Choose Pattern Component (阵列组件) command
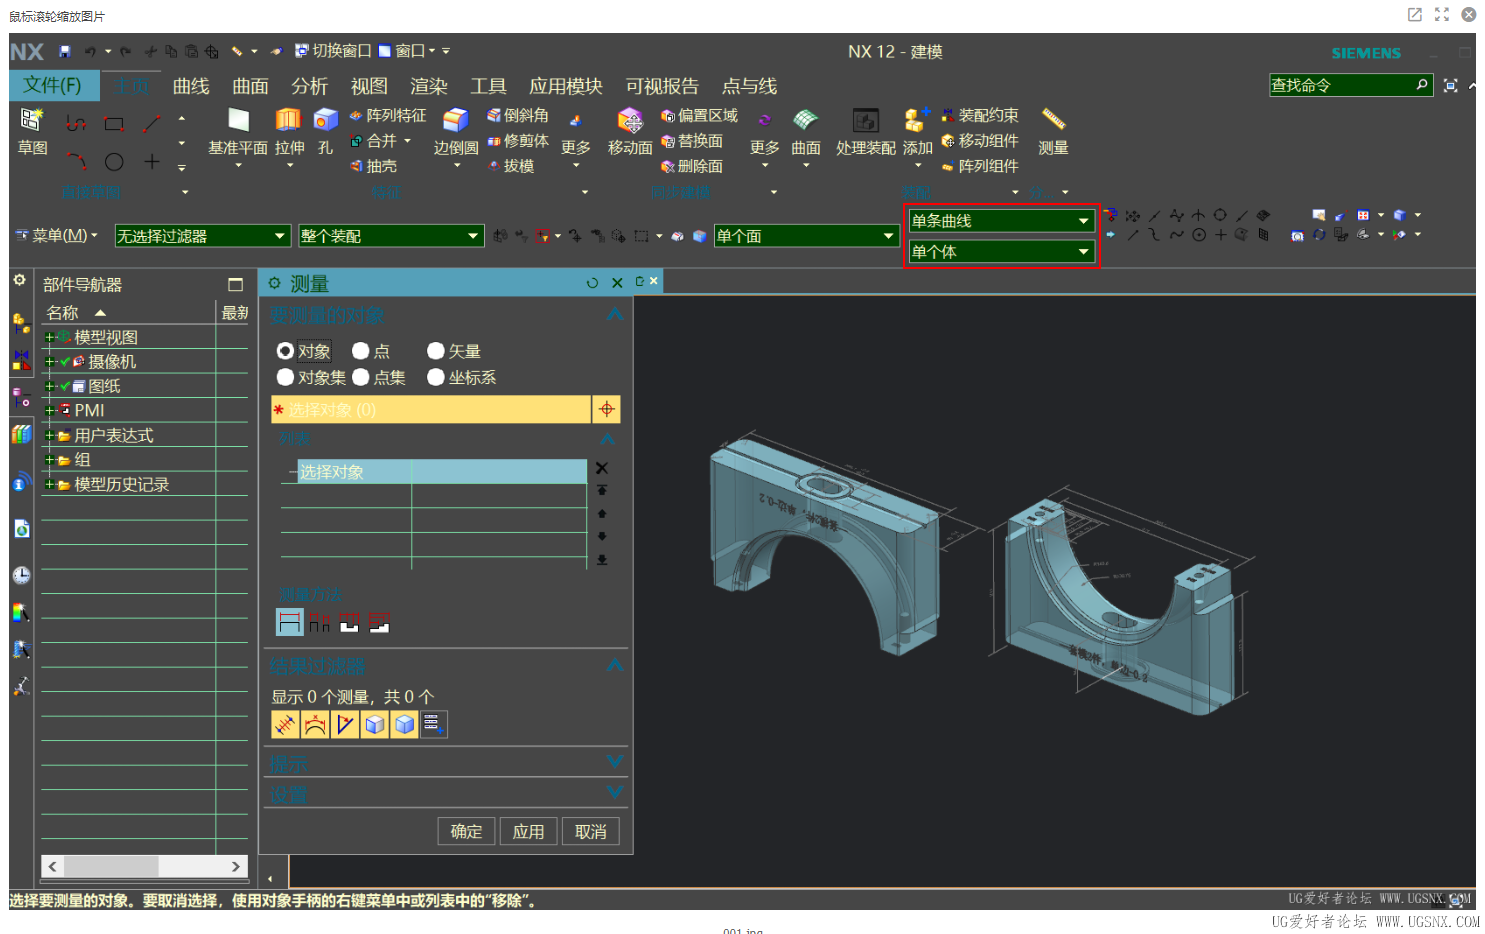1485x934 pixels. 980,166
